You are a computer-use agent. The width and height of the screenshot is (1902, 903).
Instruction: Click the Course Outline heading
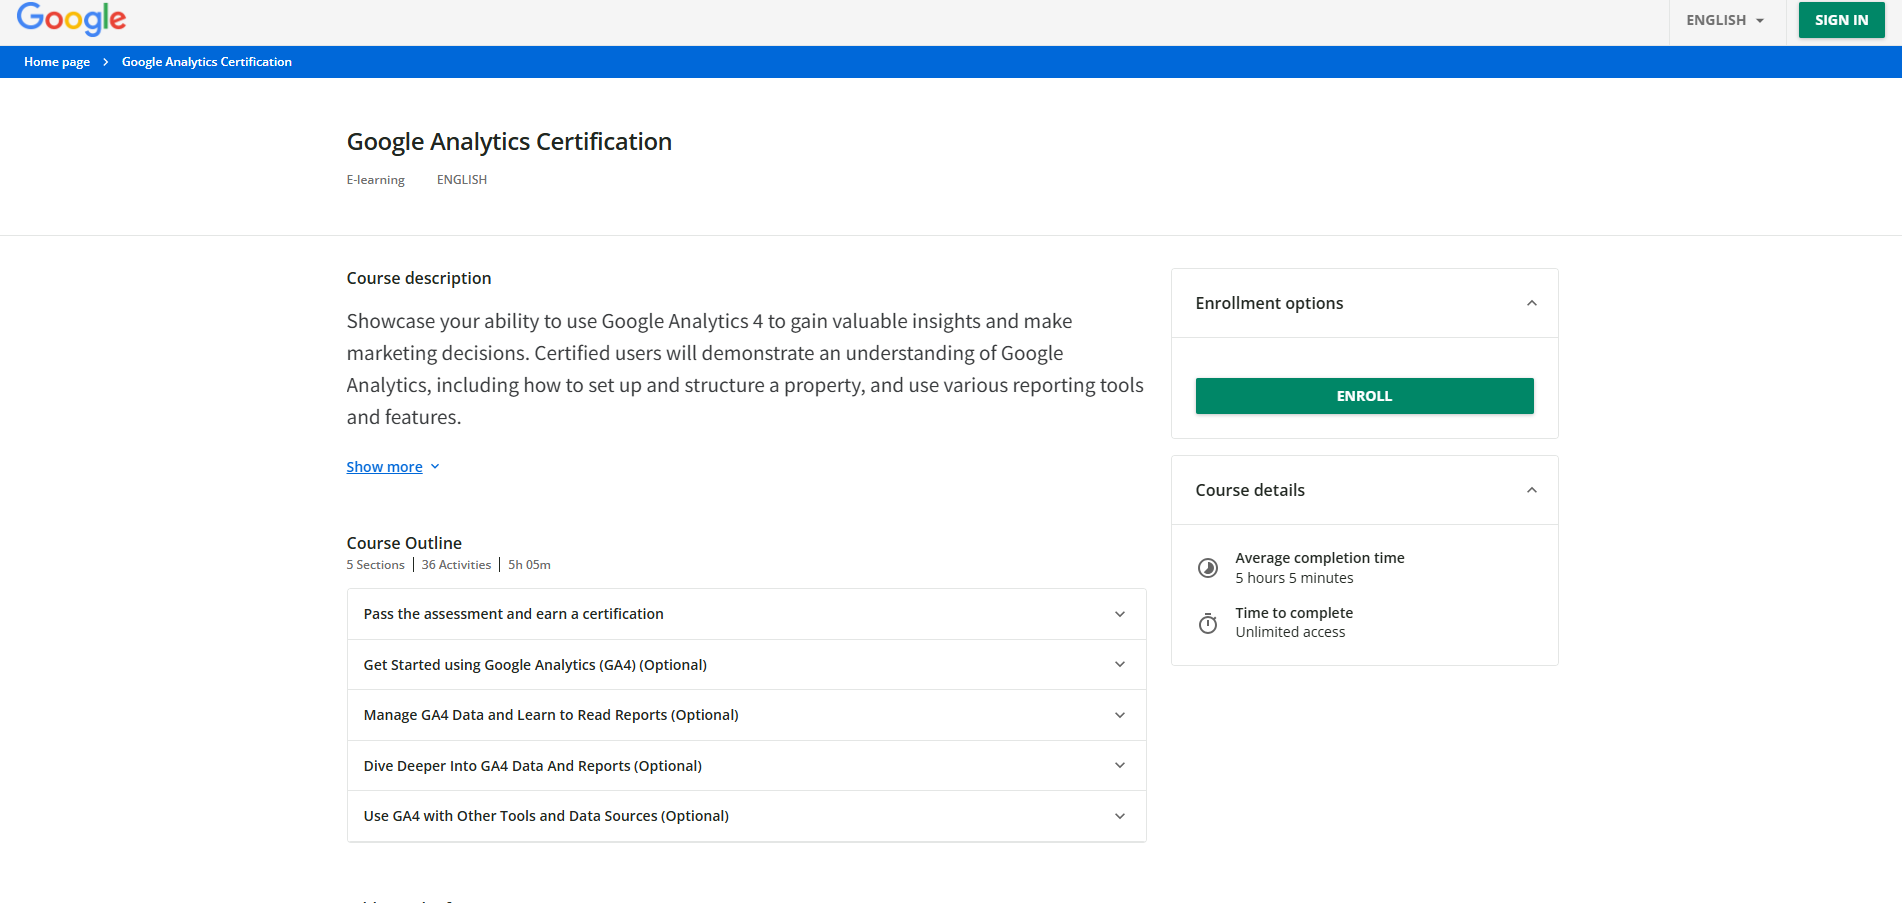coord(404,543)
